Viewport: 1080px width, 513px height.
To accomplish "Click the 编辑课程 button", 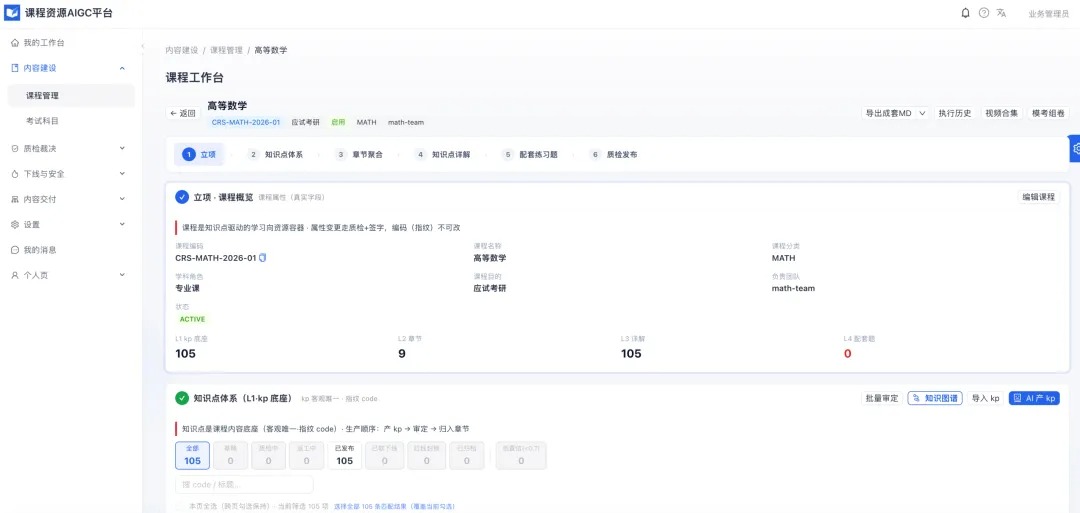I will pos(1039,197).
